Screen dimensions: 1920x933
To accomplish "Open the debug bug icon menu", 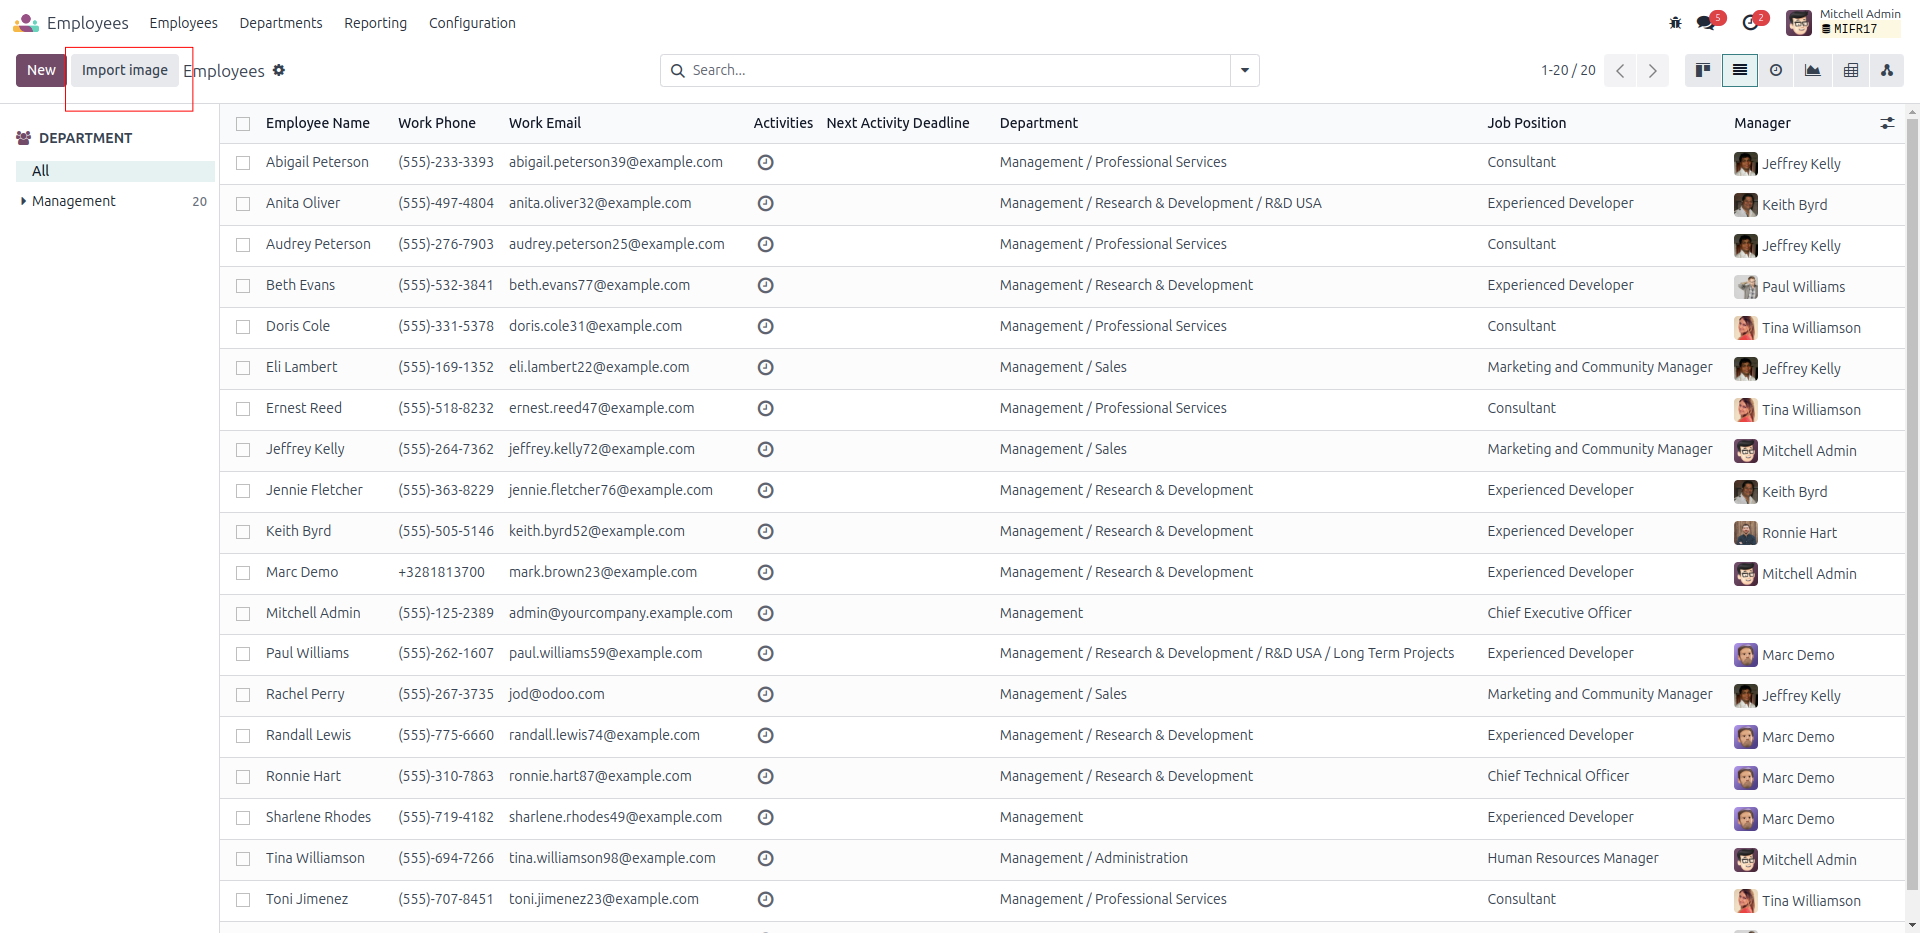I will [x=1676, y=23].
